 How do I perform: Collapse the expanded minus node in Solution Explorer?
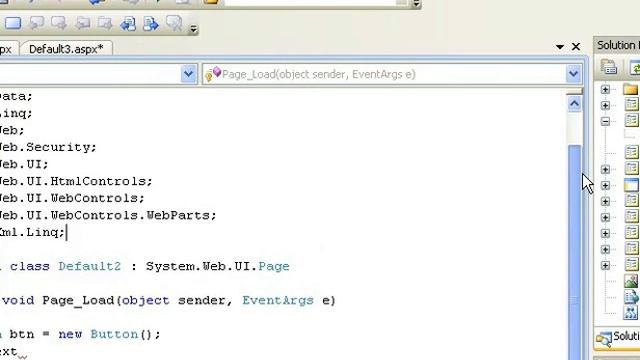click(x=605, y=121)
